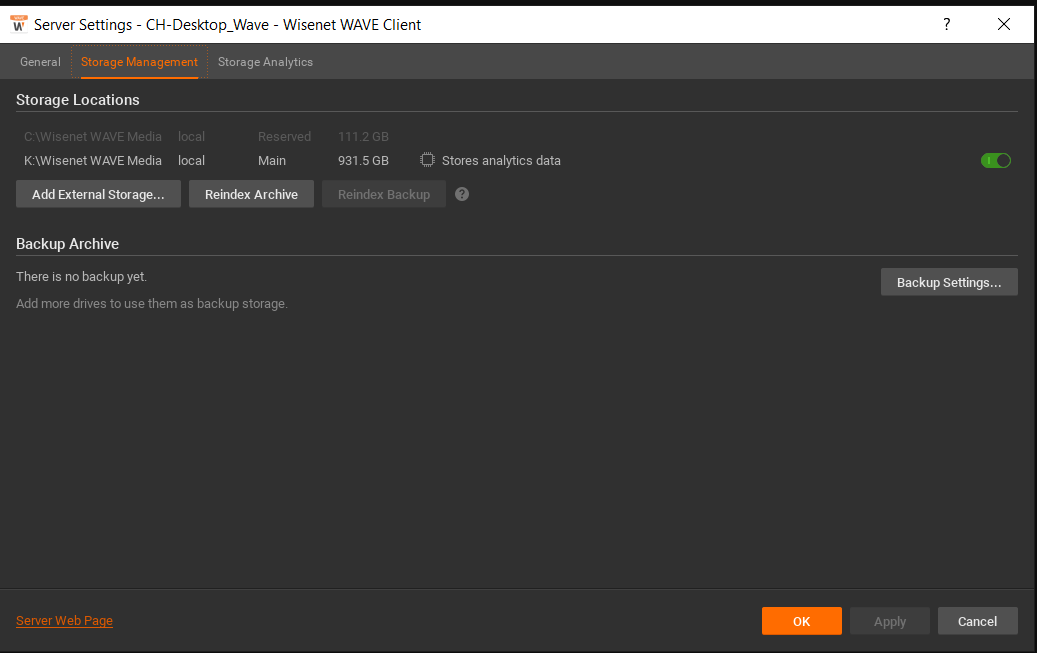Open the Server Web Page link
Image resolution: width=1037 pixels, height=653 pixels.
point(64,621)
